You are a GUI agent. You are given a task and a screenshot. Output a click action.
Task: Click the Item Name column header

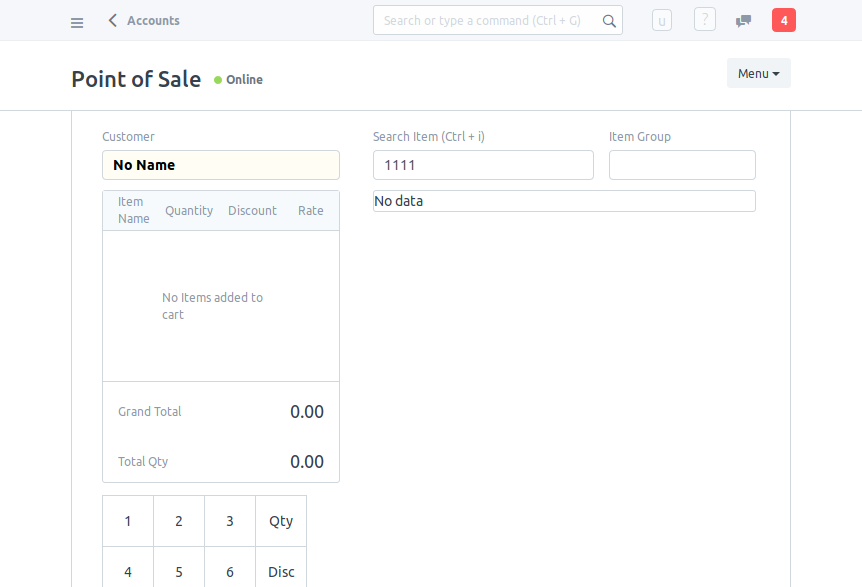131,209
